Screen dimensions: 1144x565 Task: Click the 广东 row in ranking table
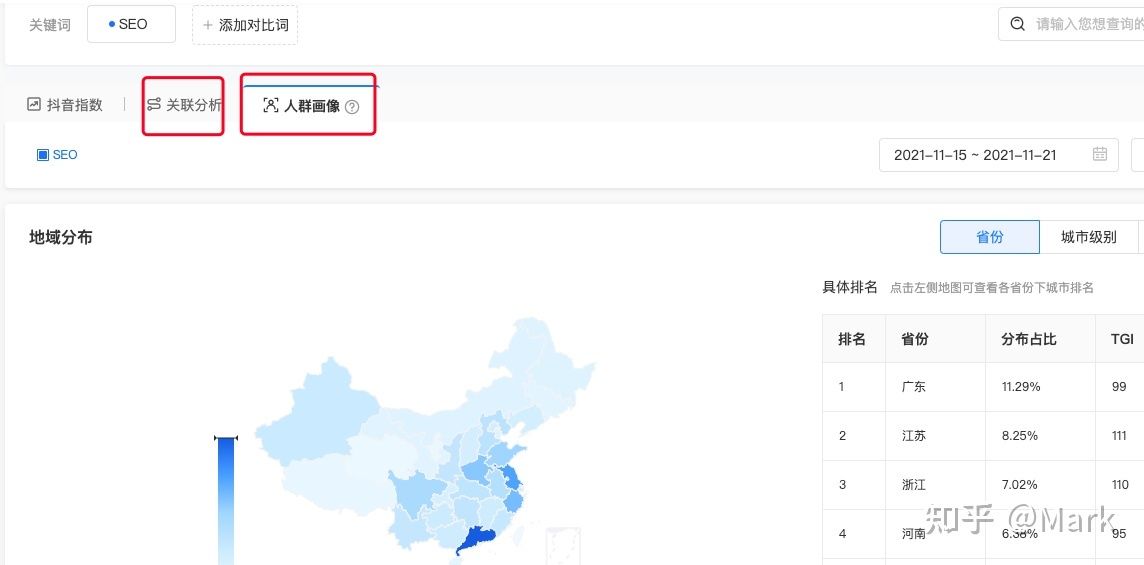coord(983,387)
